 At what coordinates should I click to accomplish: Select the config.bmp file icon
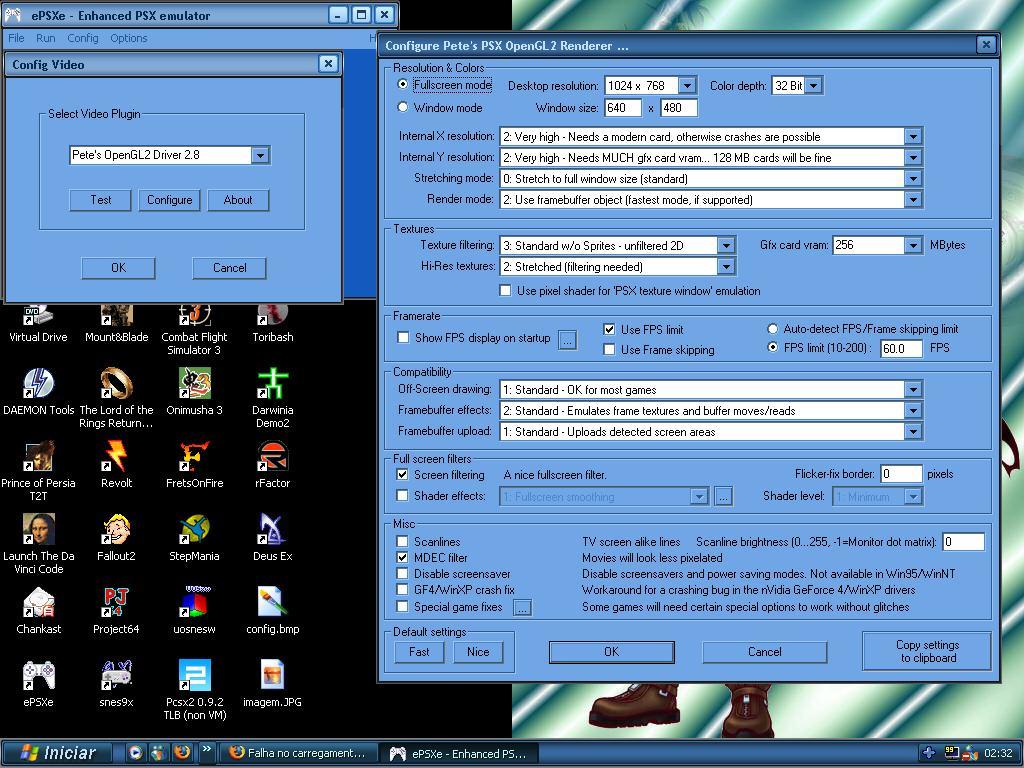[x=272, y=611]
